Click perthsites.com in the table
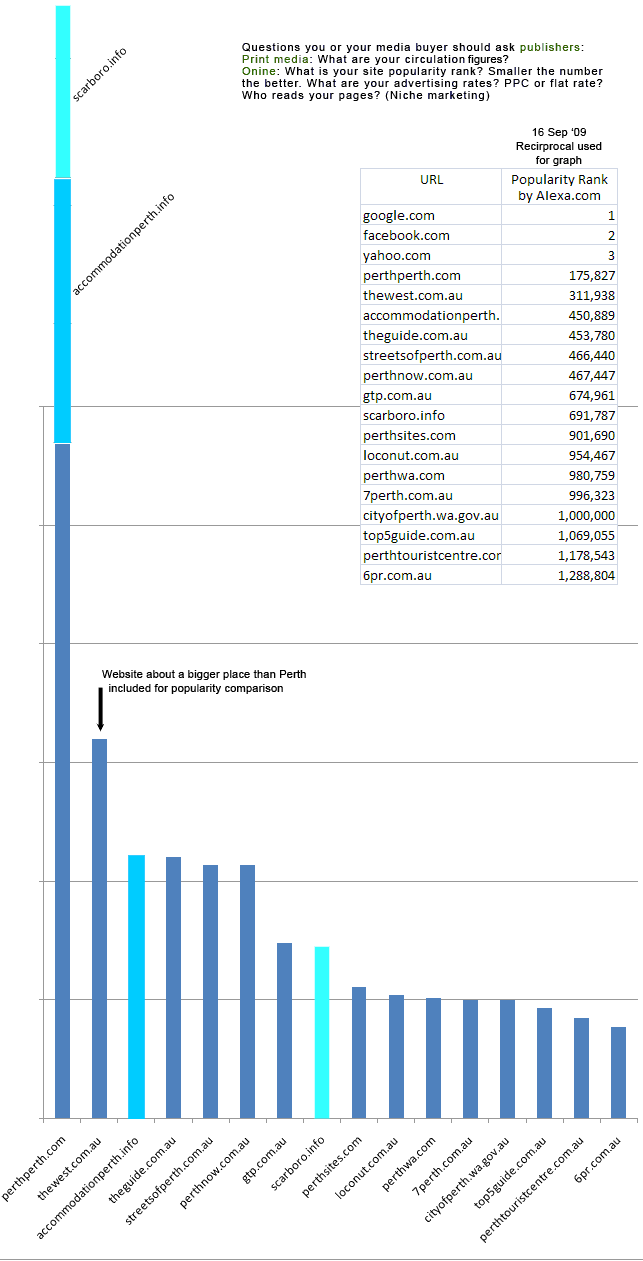 [x=431, y=435]
